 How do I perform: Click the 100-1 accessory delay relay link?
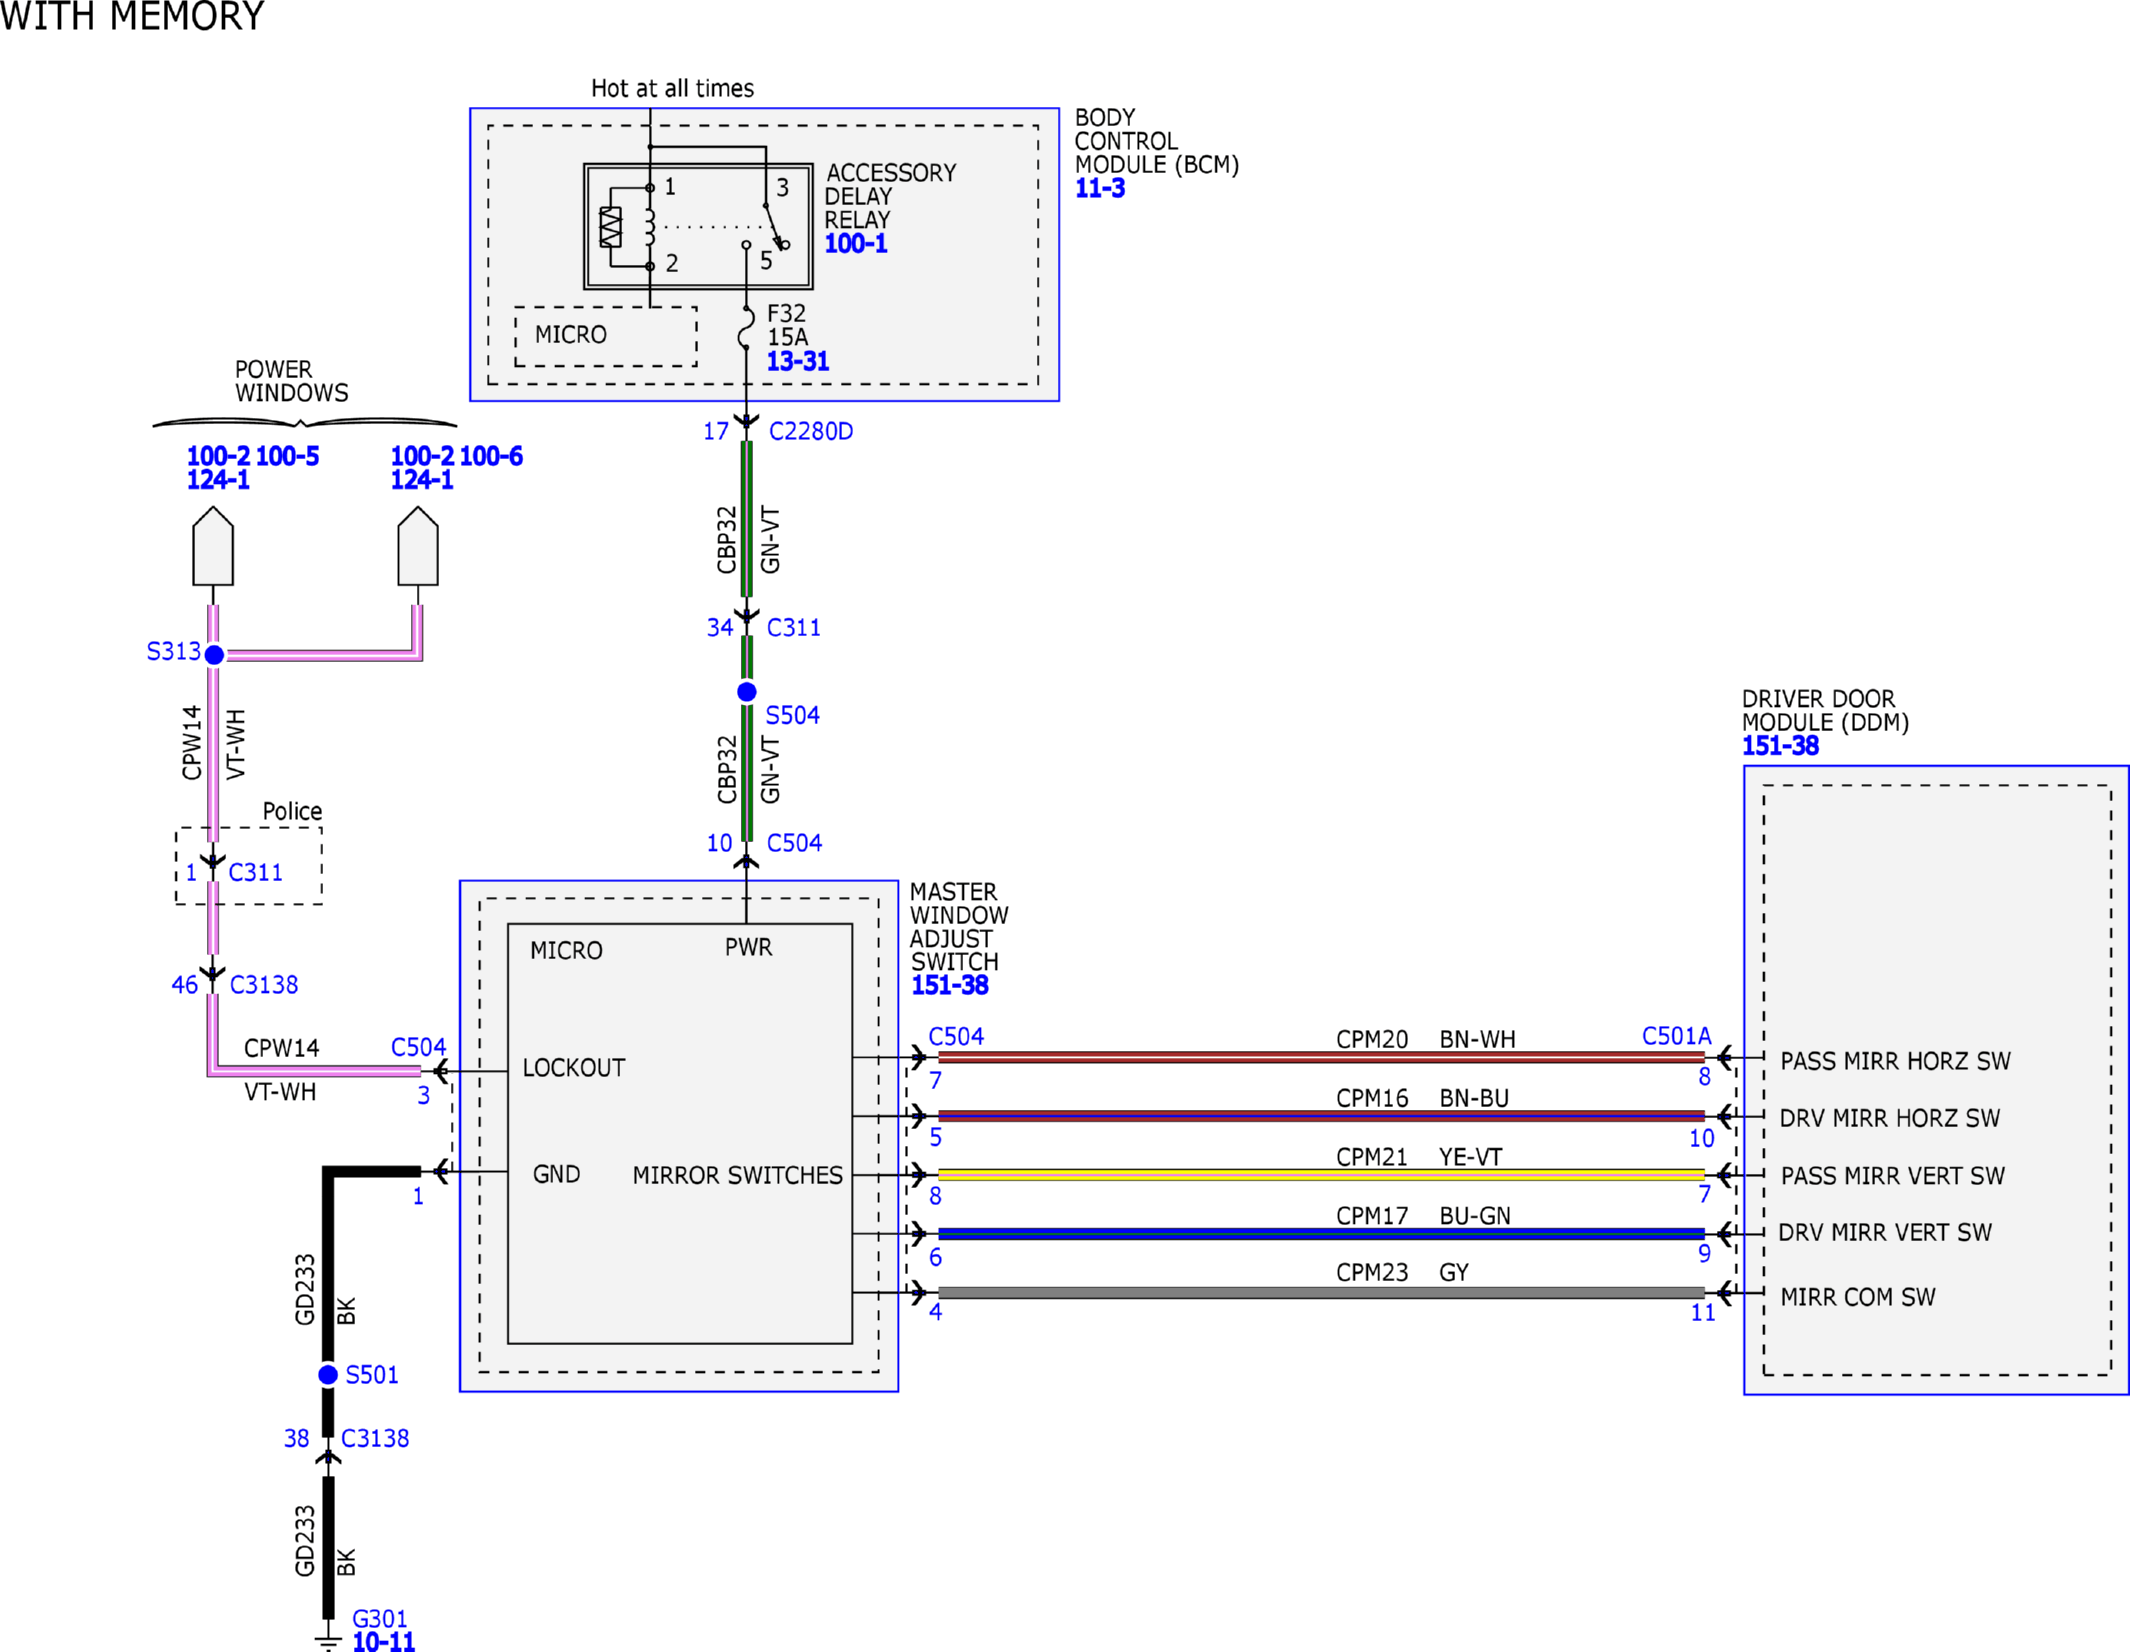coord(856,243)
